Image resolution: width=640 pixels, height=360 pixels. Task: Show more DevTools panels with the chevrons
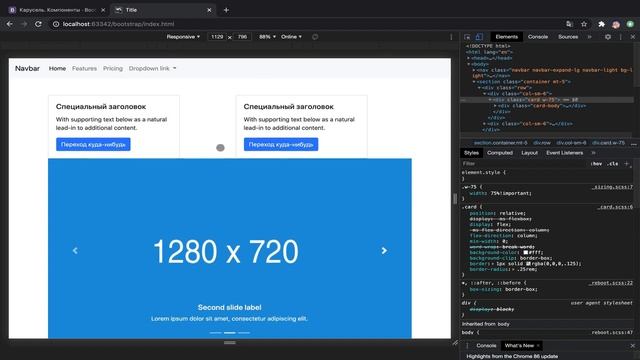pos(589,37)
